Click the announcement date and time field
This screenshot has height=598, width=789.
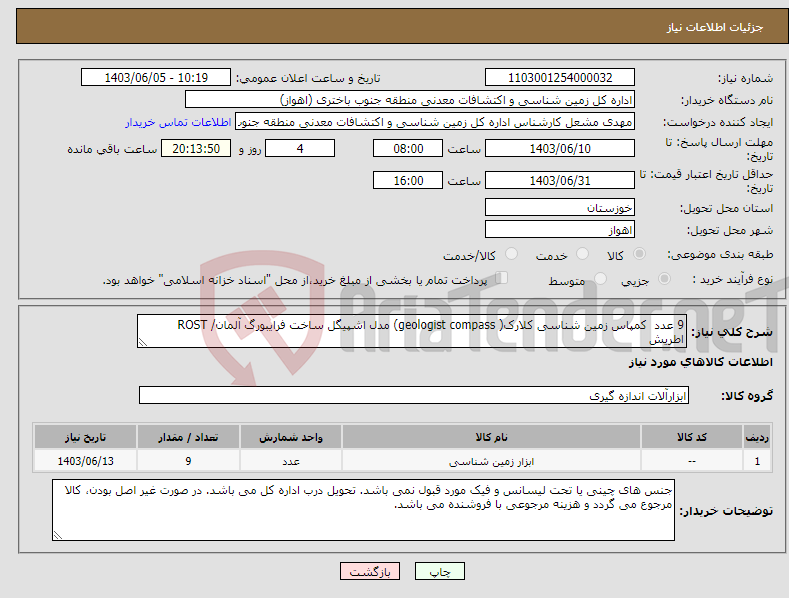pyautogui.click(x=156, y=78)
